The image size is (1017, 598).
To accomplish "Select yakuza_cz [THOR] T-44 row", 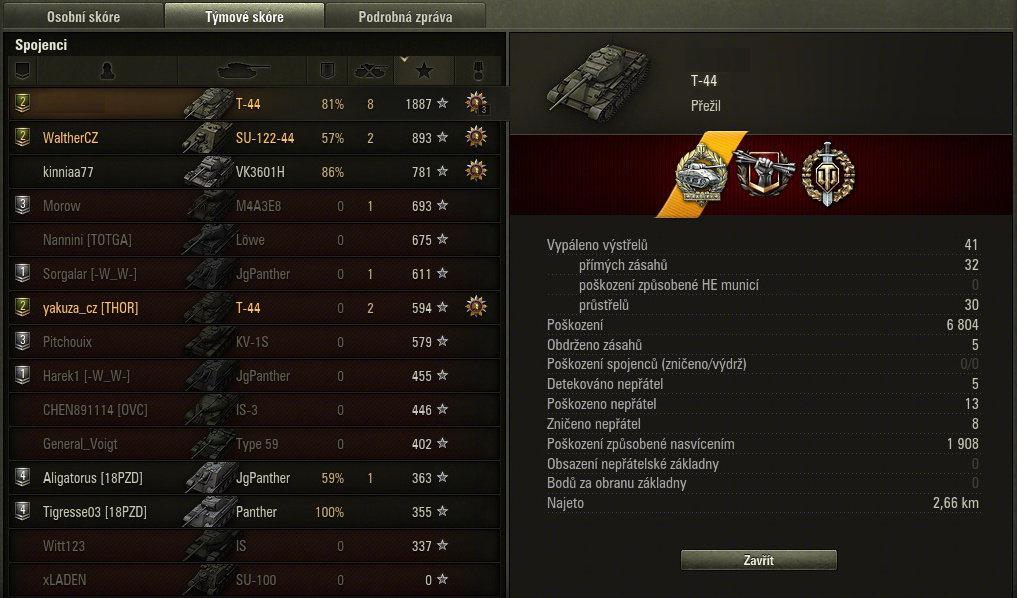I will [x=254, y=307].
